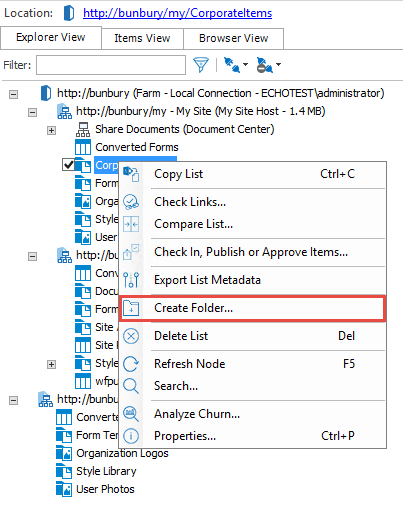Click the Search magnifier menu icon
The image size is (403, 506).
coord(131,386)
